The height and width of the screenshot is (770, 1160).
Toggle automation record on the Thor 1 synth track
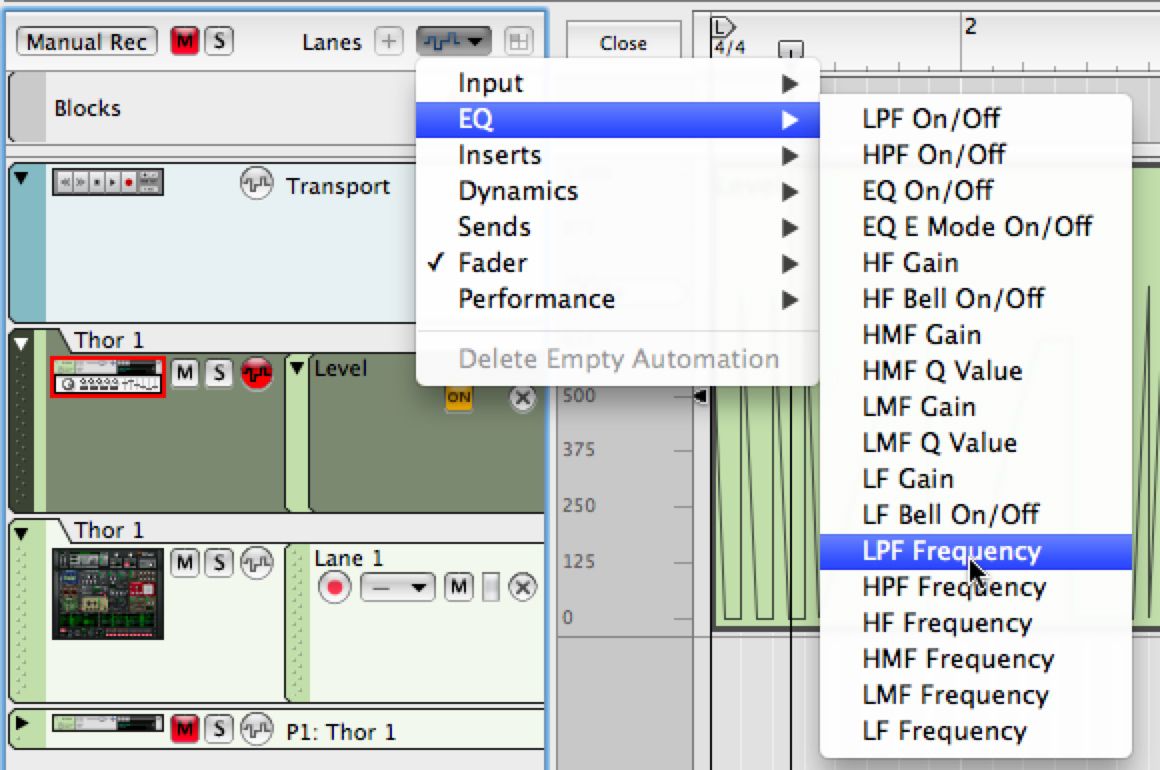click(x=257, y=563)
